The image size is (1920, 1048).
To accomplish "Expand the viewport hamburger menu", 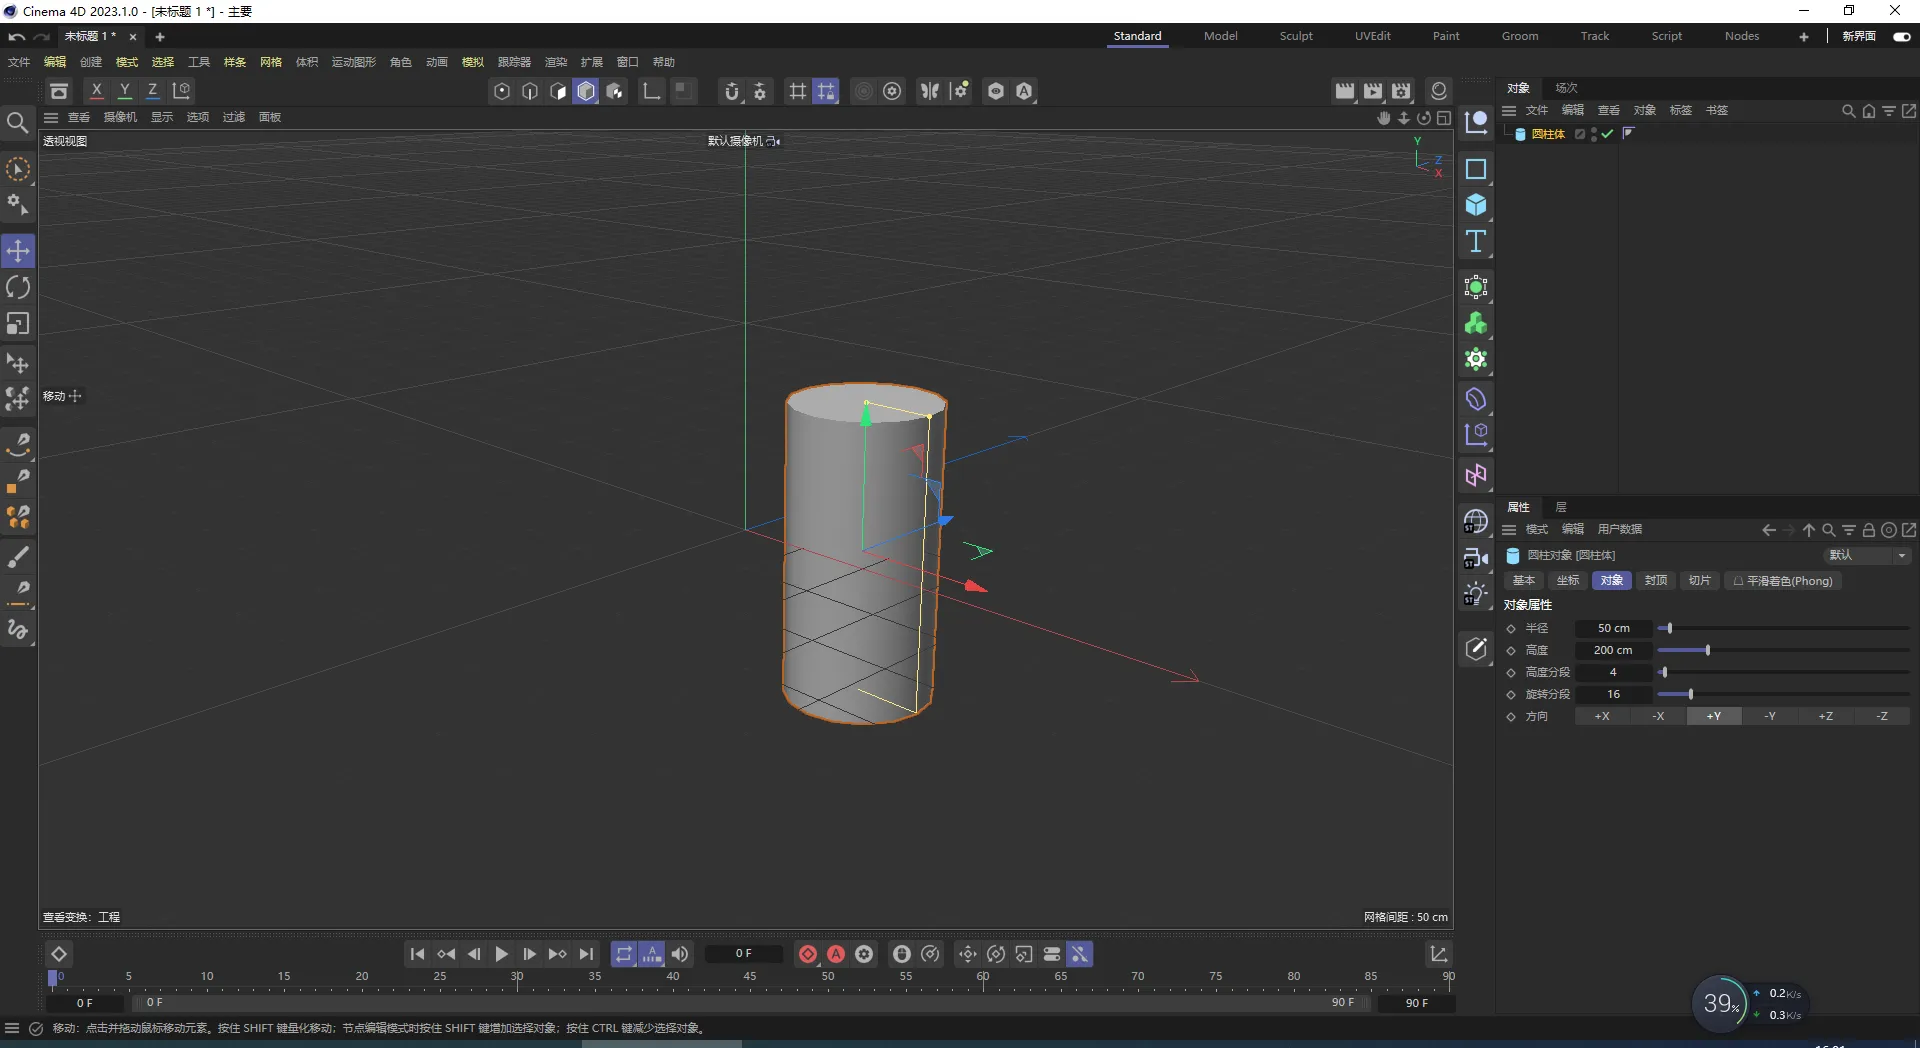I will point(51,118).
